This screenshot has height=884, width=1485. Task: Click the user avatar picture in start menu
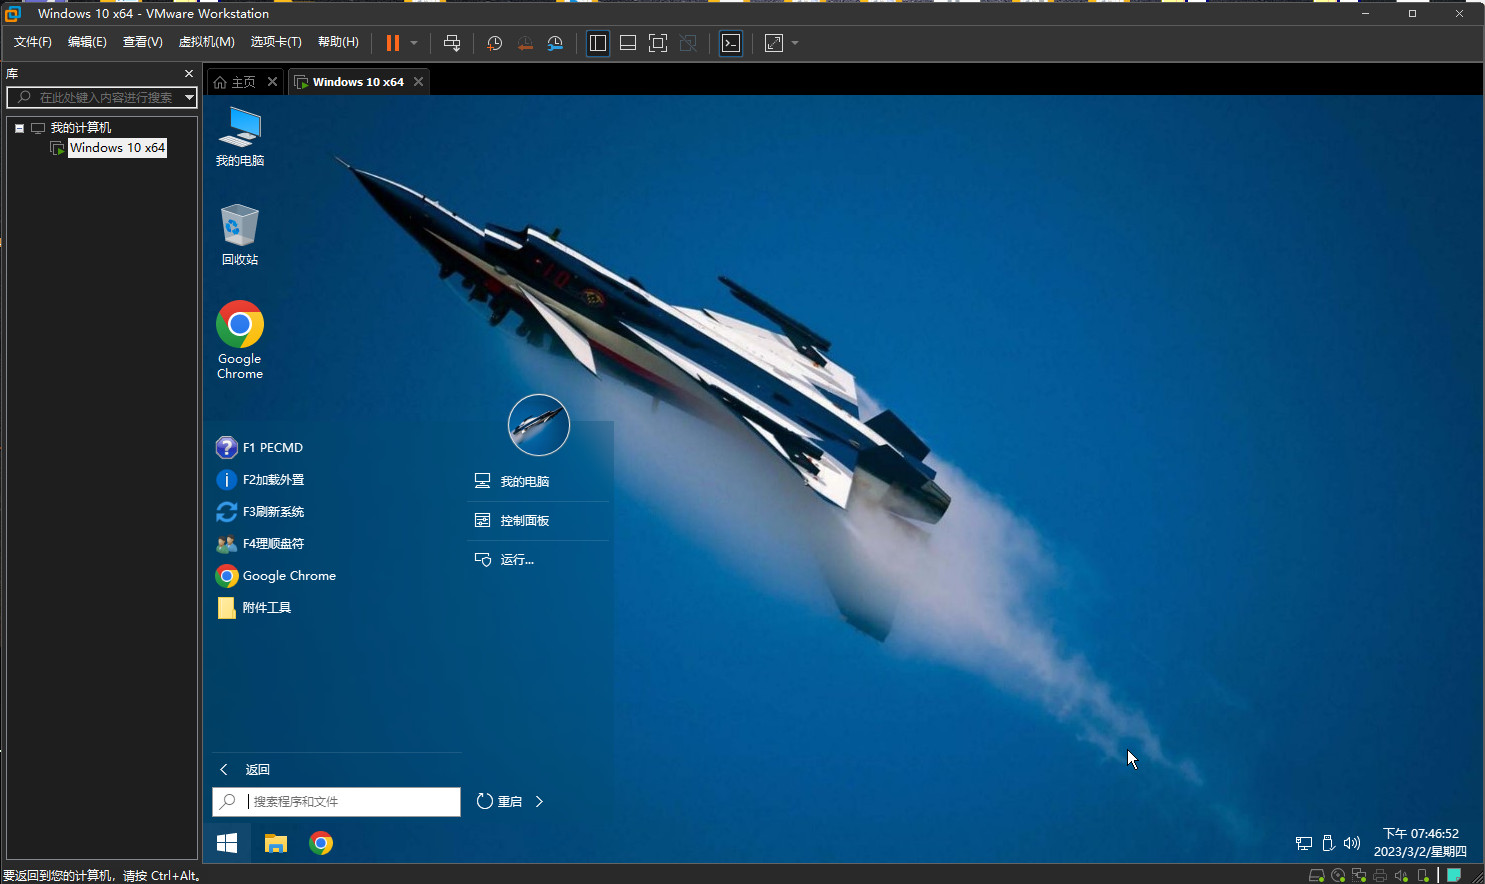click(x=539, y=425)
